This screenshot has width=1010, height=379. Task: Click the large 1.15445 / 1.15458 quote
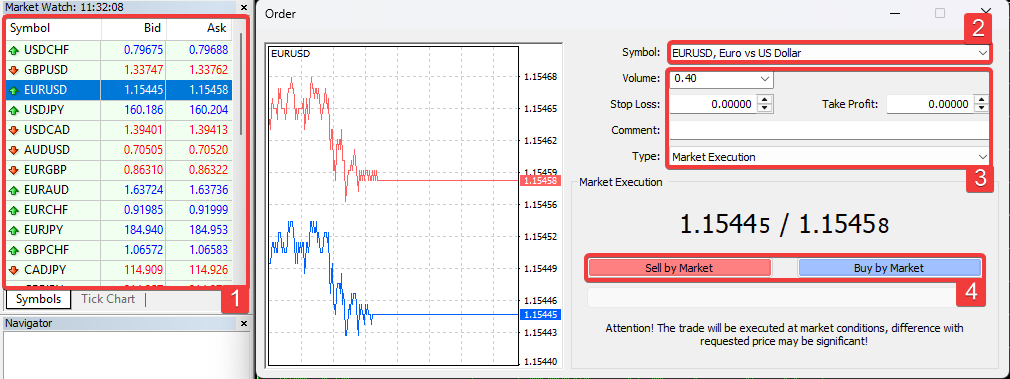[785, 224]
